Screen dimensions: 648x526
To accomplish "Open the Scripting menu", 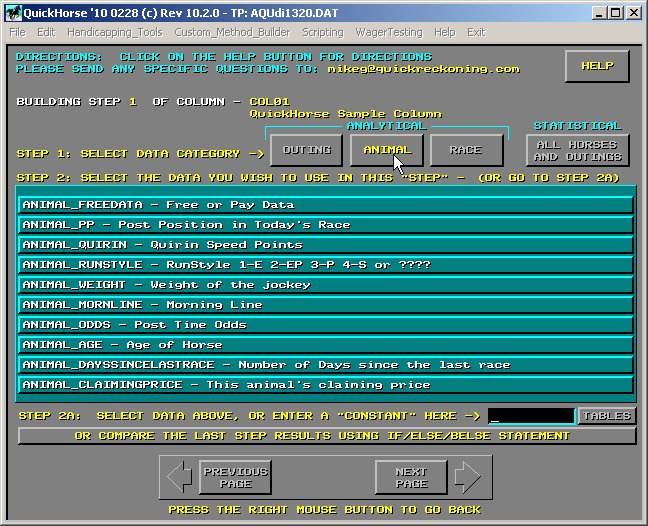I will [x=323, y=32].
